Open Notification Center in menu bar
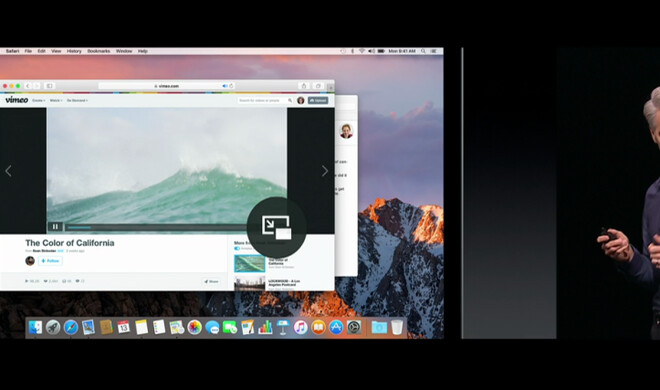The height and width of the screenshot is (390, 660). pos(434,51)
